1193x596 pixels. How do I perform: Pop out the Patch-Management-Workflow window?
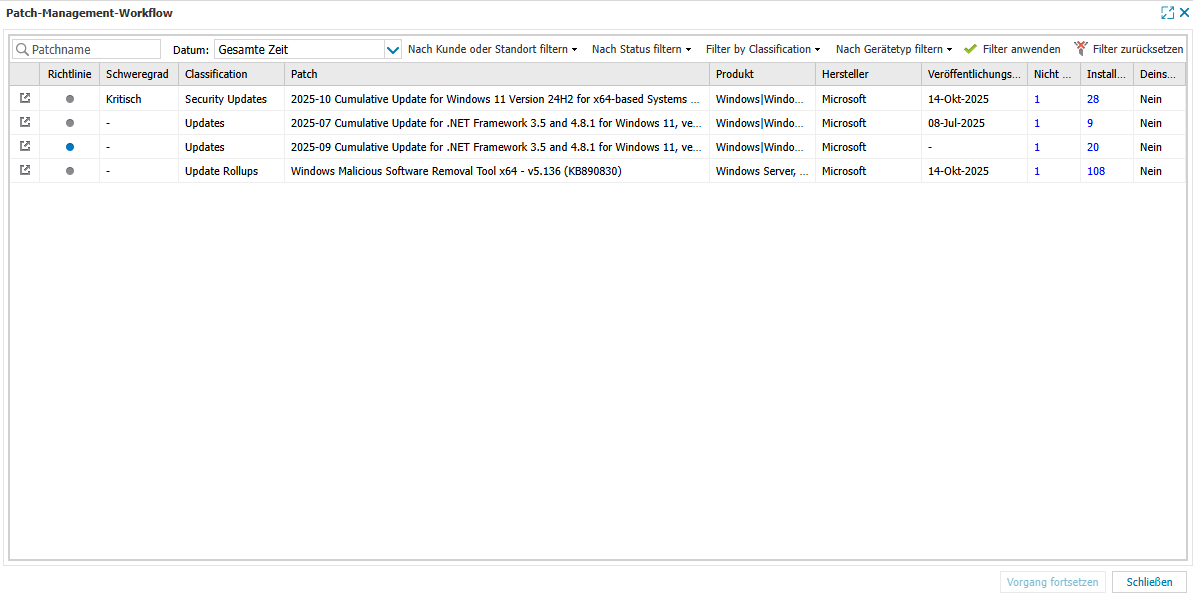pos(1167,13)
